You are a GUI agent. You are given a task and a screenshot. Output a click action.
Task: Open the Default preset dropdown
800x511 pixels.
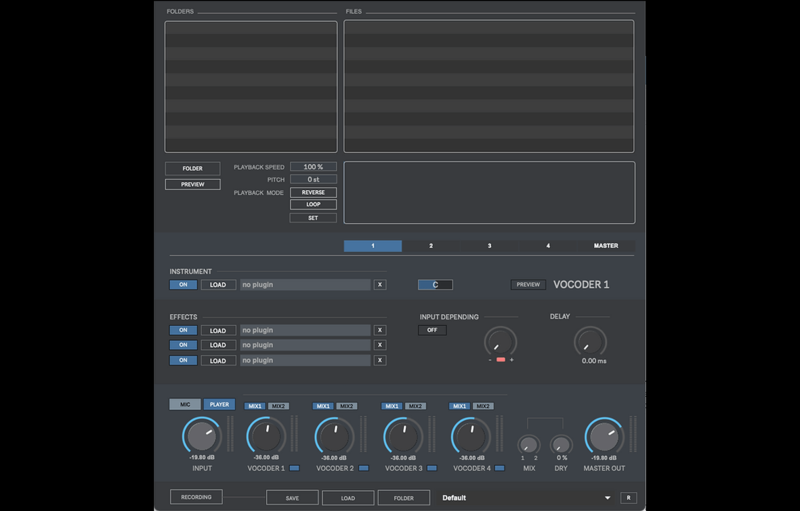pyautogui.click(x=527, y=498)
